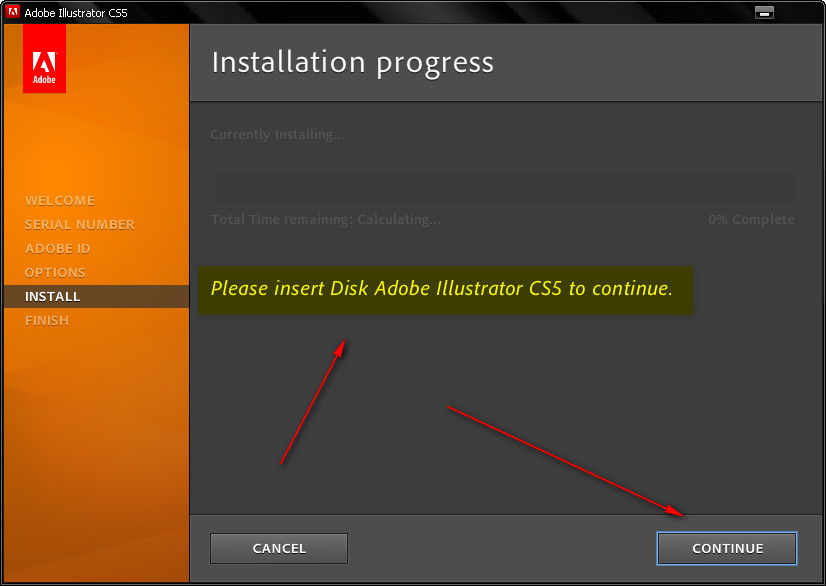Go to the SERIAL NUMBER step

80,224
